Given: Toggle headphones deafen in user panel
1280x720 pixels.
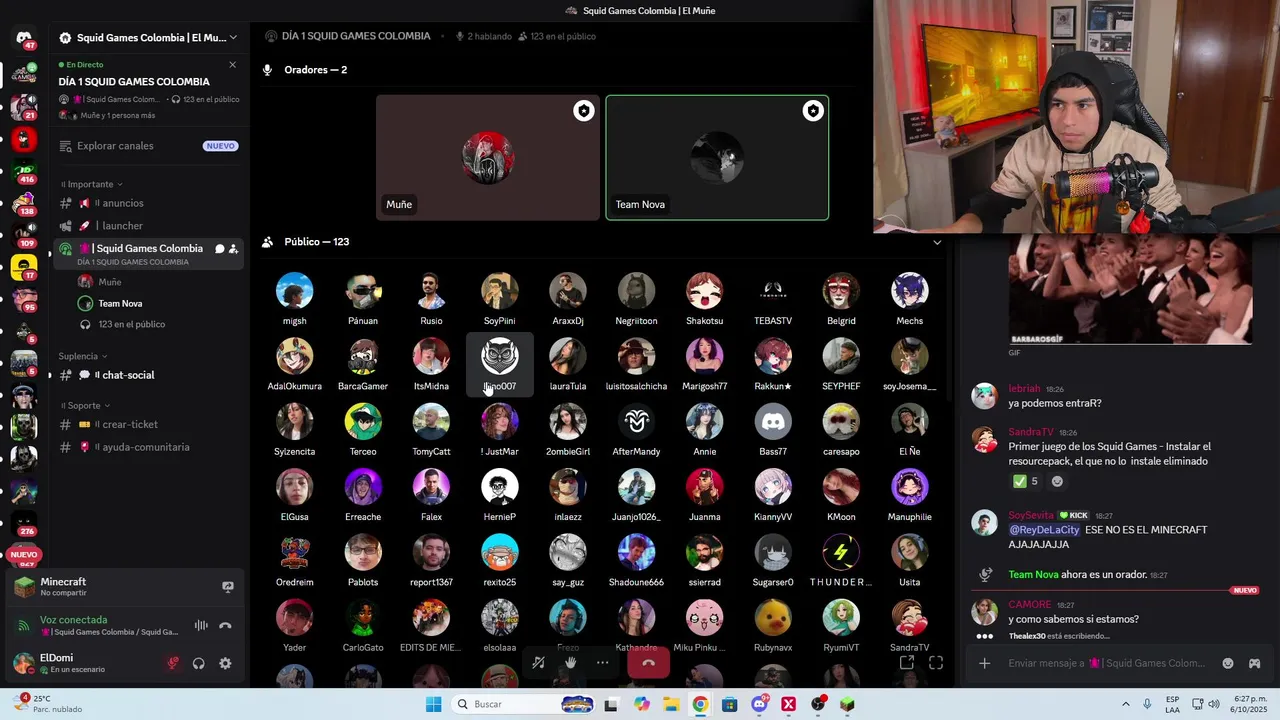Looking at the screenshot, I should 199,663.
